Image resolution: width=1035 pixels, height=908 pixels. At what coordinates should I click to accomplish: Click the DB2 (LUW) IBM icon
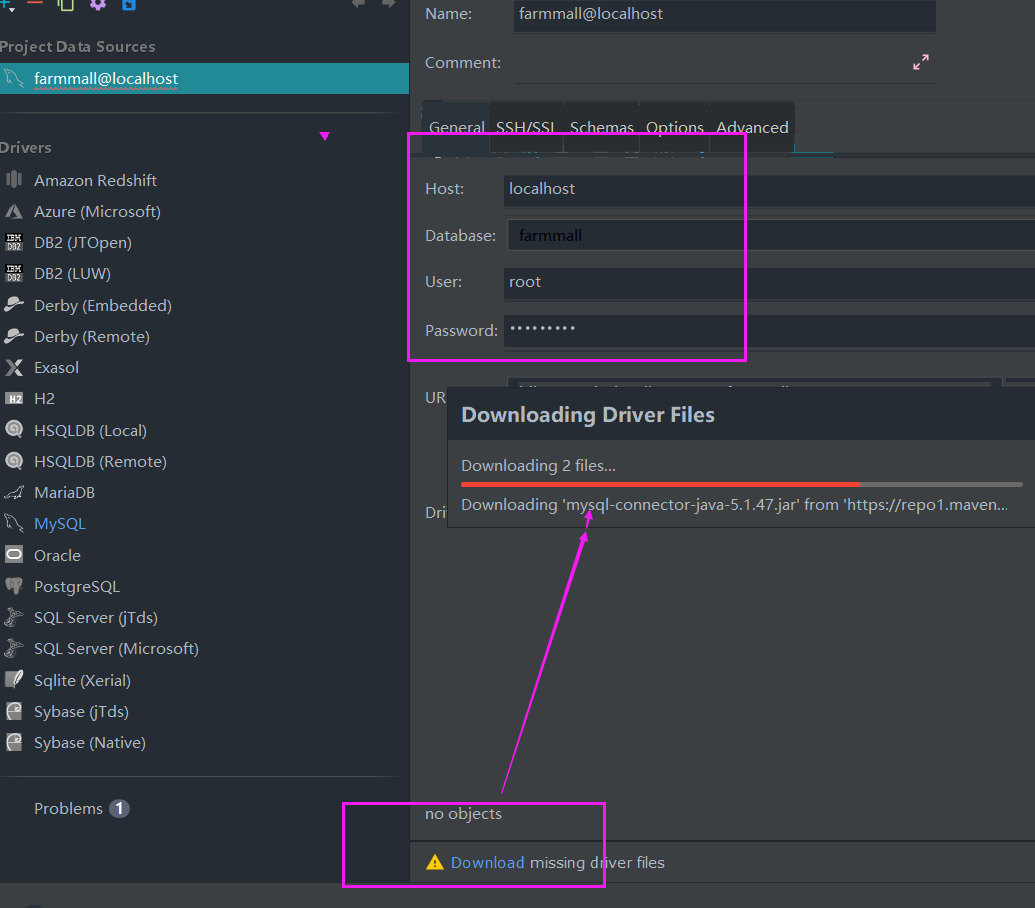14,273
